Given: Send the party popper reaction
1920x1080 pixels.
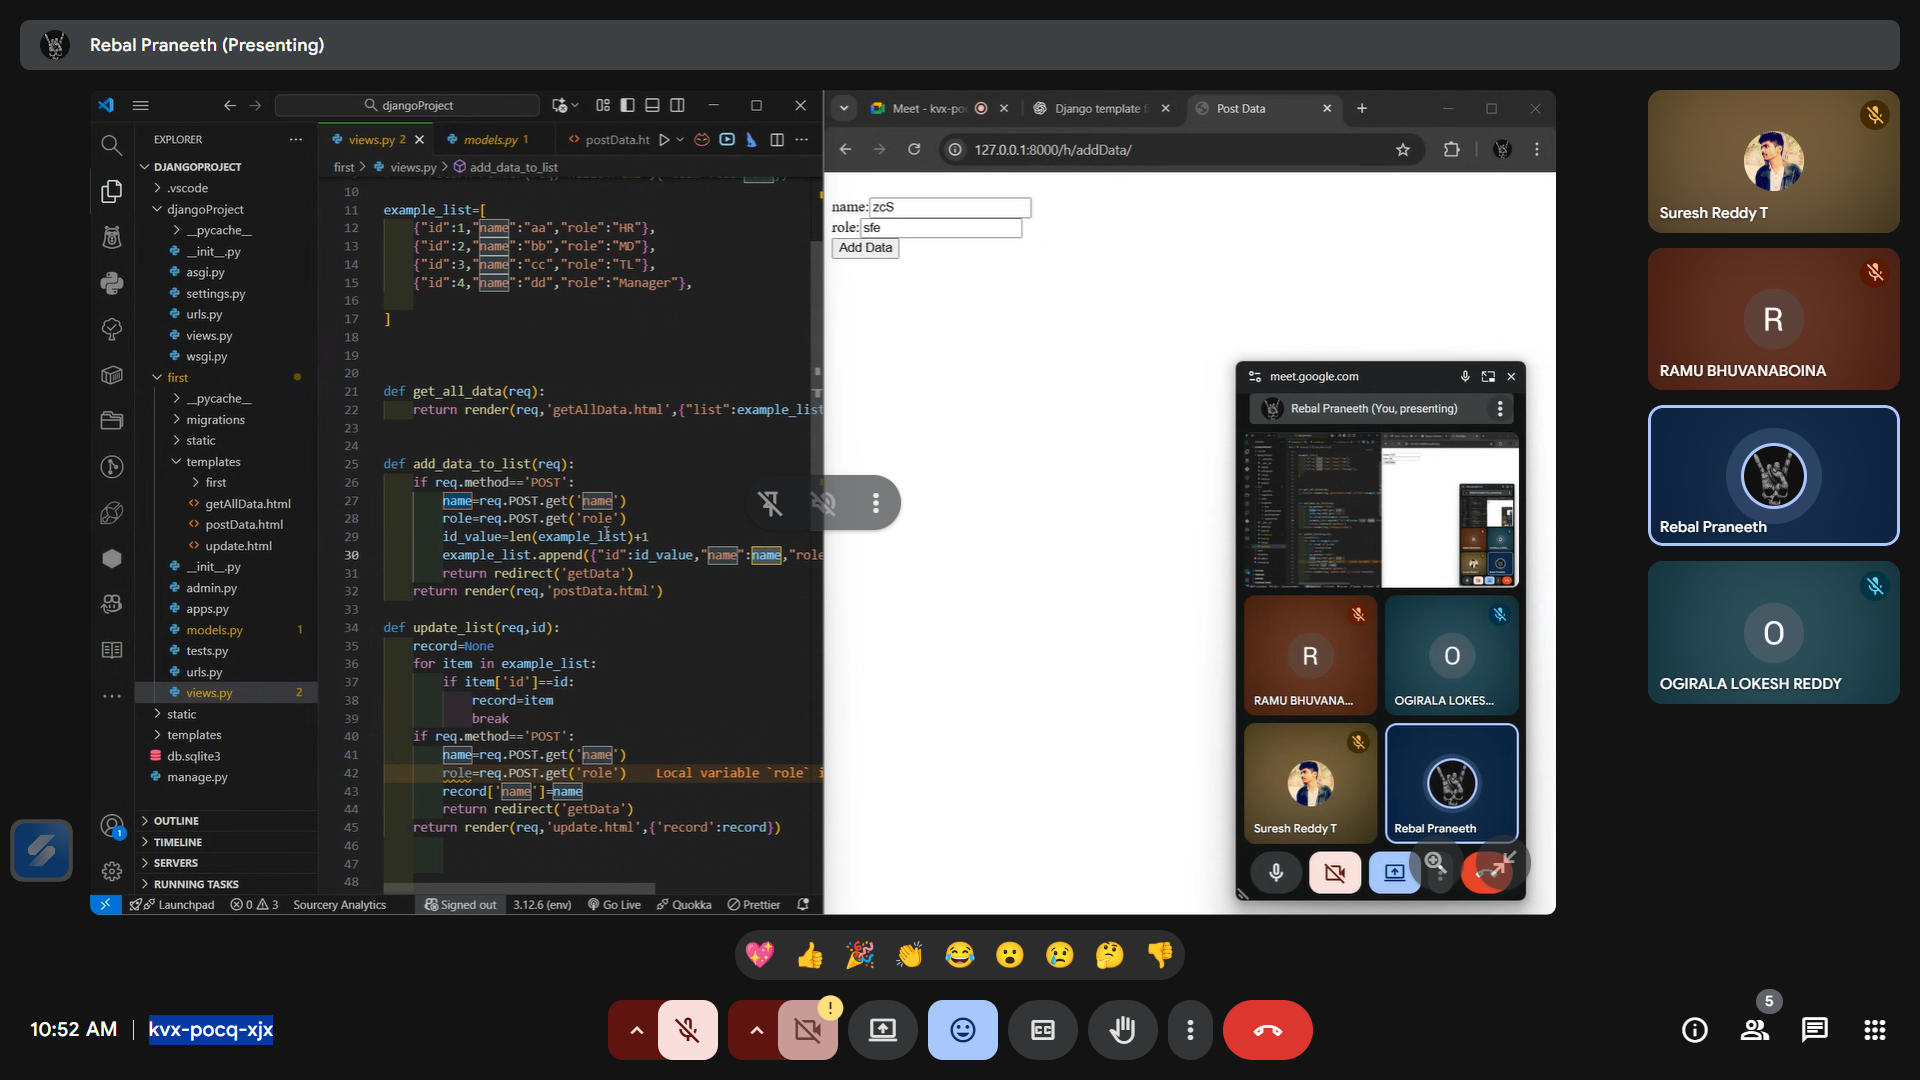Looking at the screenshot, I should pyautogui.click(x=860, y=956).
